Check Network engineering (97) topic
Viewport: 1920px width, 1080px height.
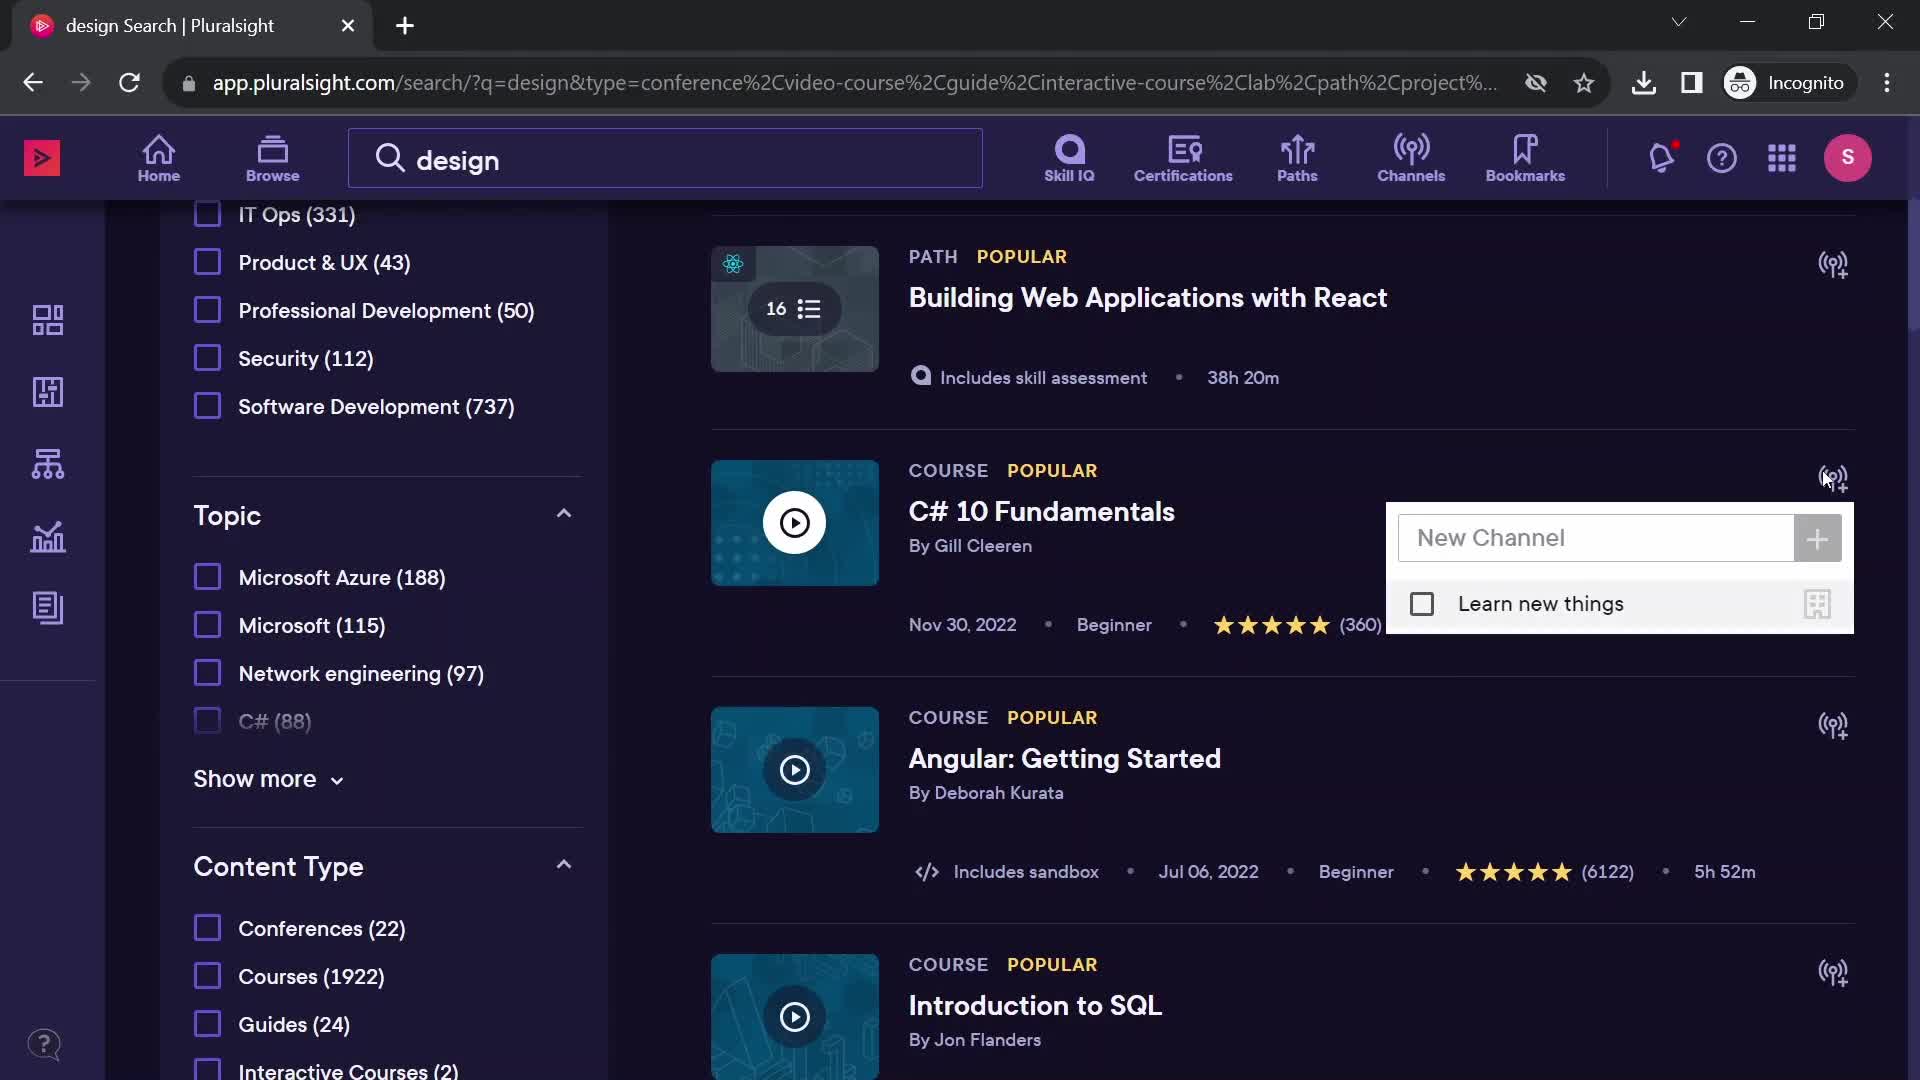click(207, 673)
